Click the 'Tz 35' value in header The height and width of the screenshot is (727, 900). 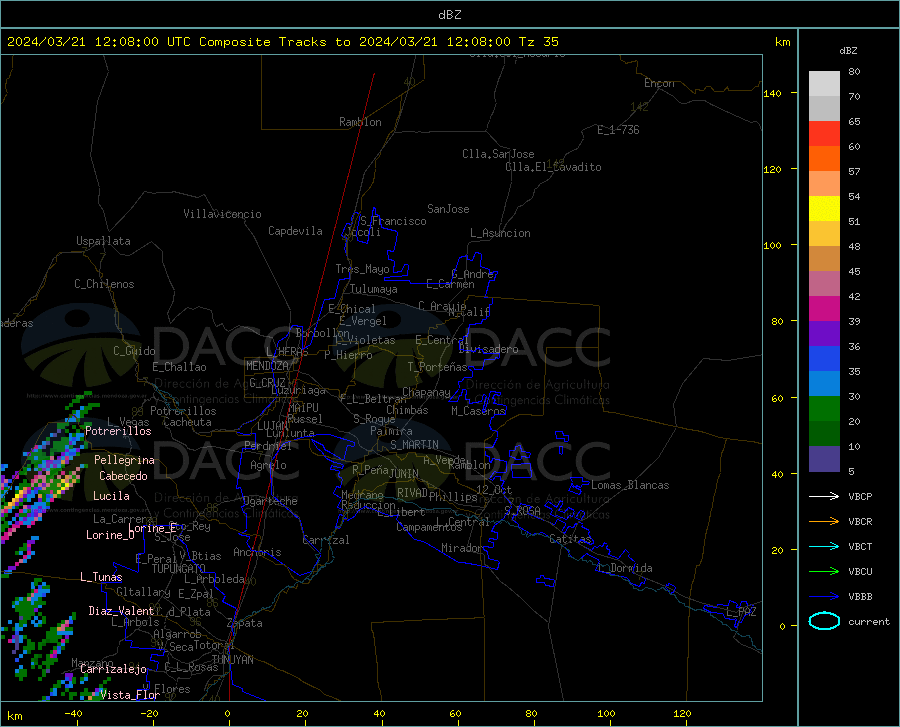coord(539,42)
